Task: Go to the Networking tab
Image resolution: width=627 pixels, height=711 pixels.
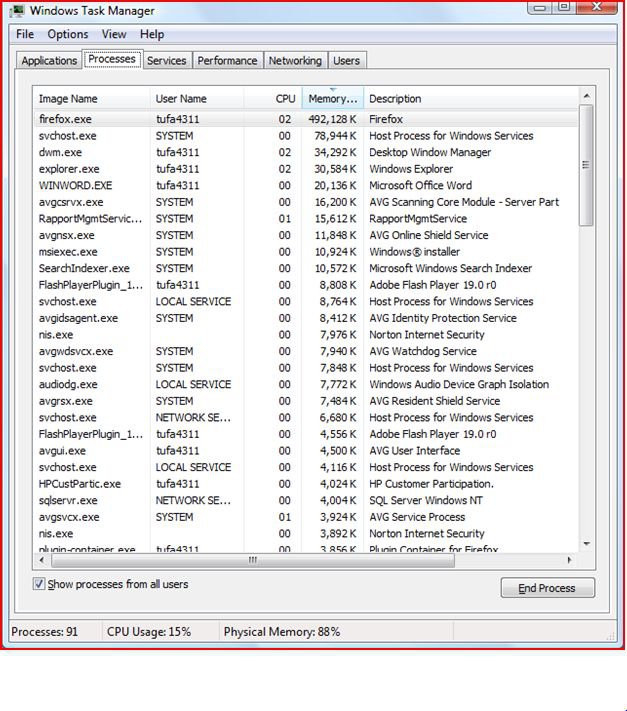Action: [x=295, y=61]
